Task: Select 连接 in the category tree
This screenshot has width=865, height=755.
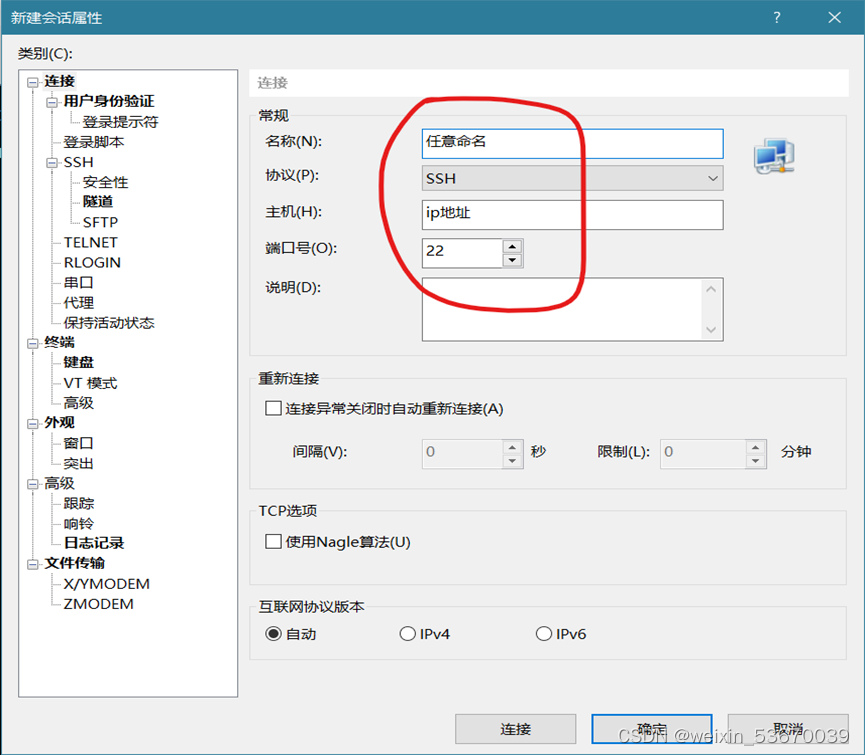Action: (60, 82)
